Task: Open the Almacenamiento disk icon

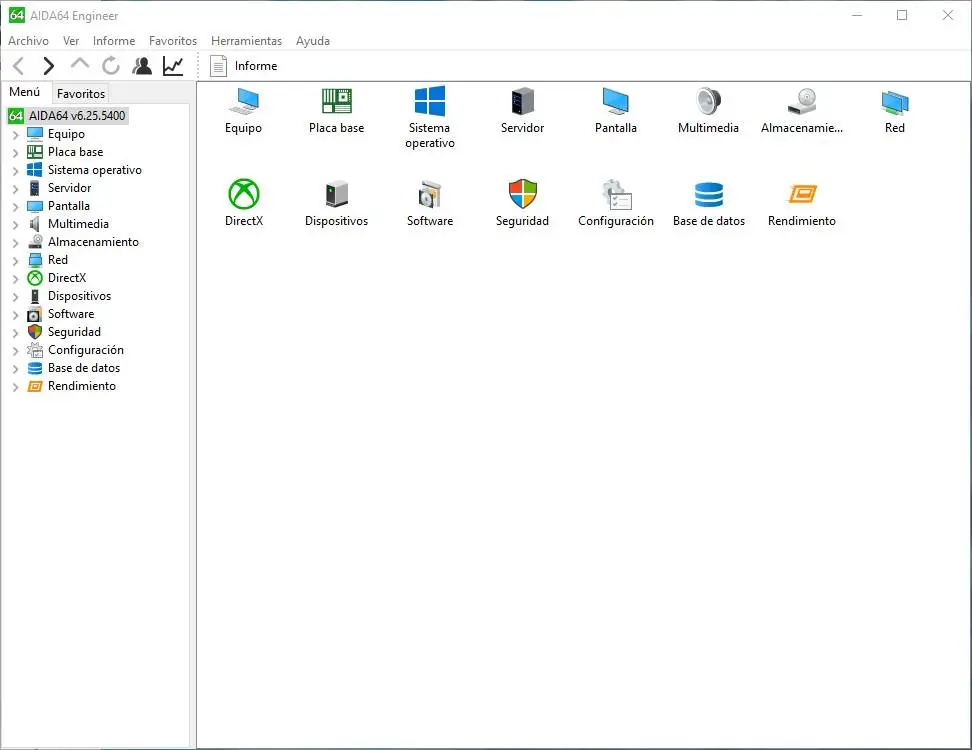Action: tap(801, 102)
